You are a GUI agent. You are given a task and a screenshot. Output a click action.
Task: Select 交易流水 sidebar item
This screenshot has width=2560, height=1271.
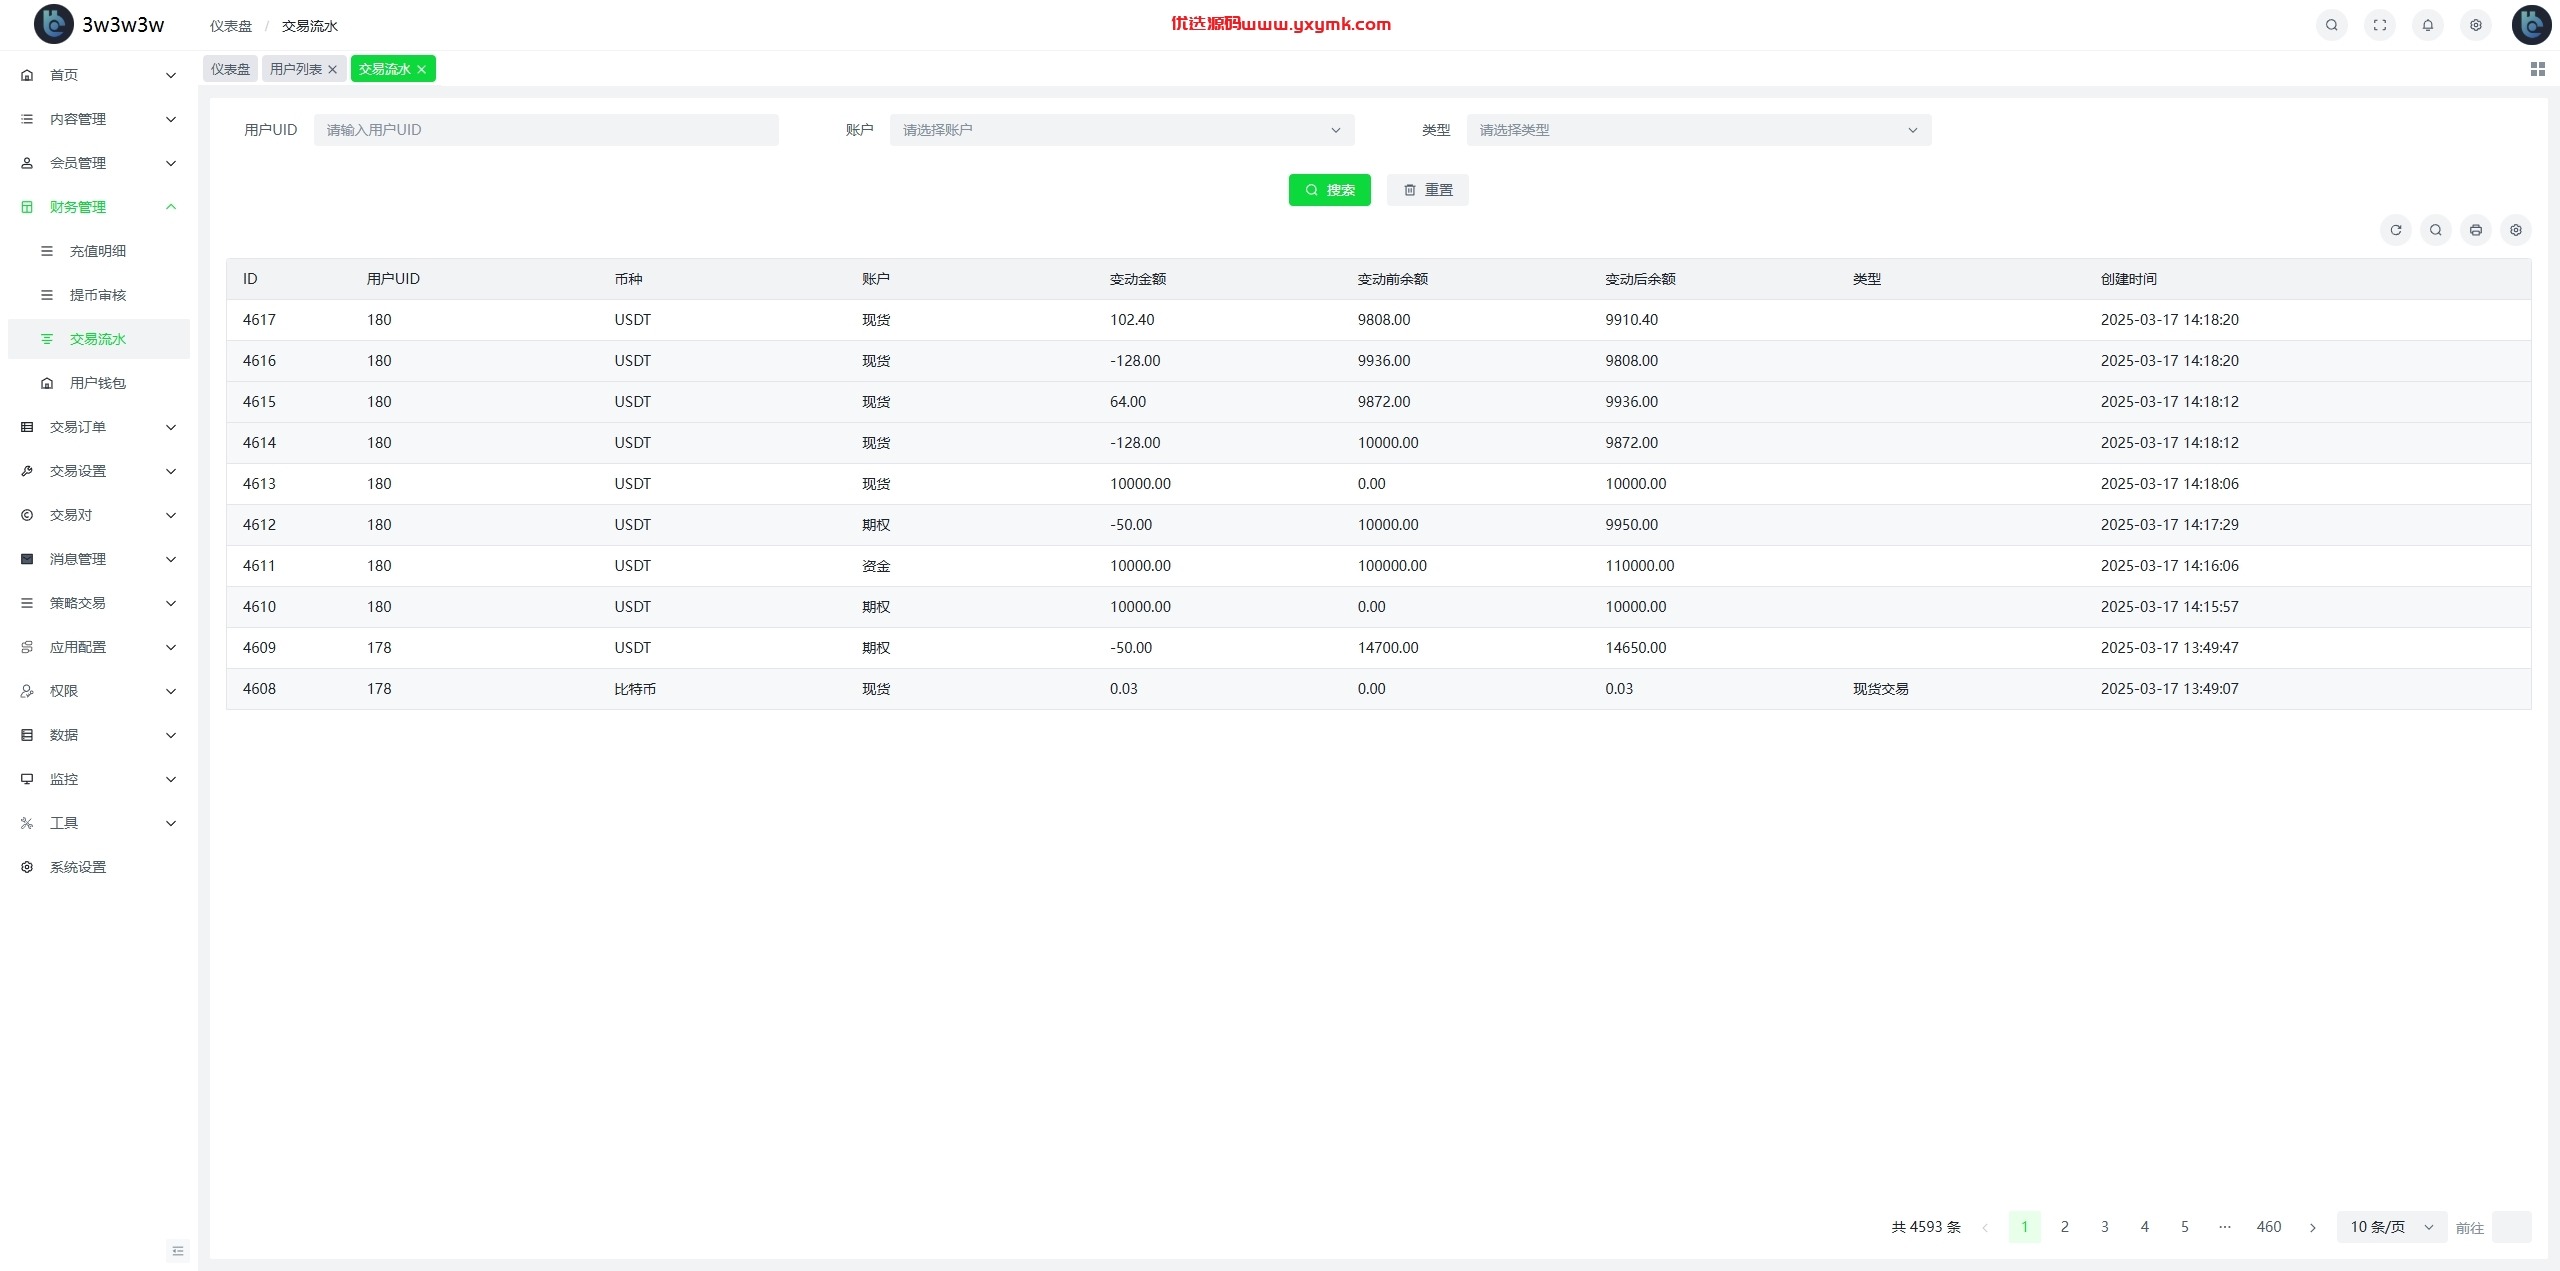tap(98, 339)
